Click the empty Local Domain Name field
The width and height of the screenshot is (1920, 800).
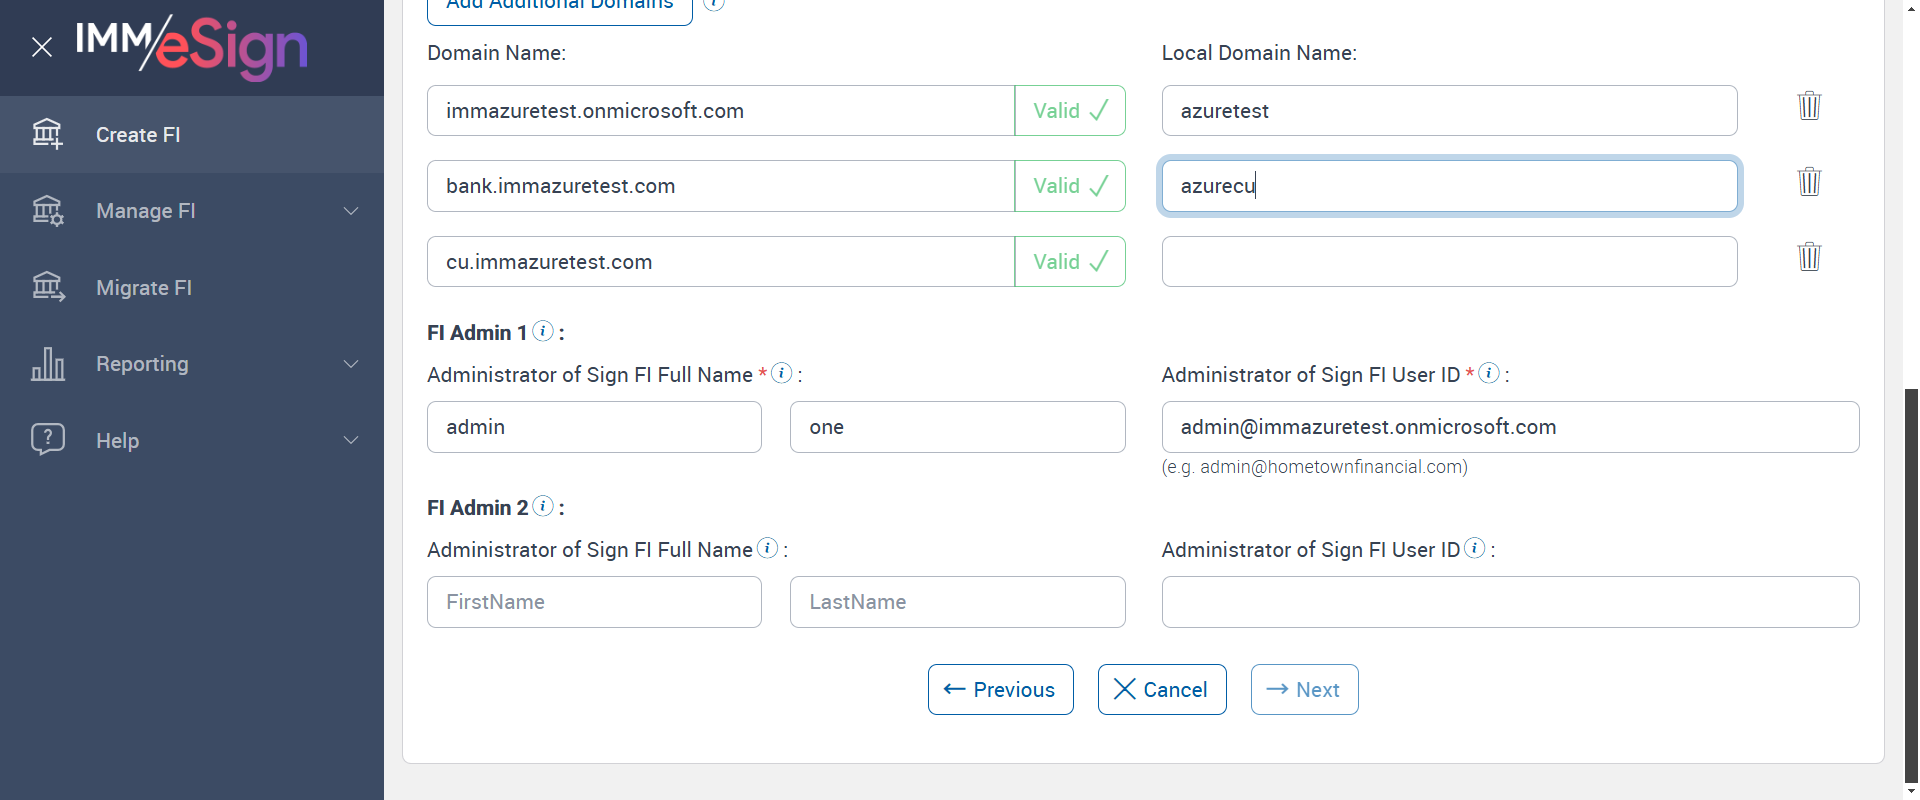(x=1449, y=262)
